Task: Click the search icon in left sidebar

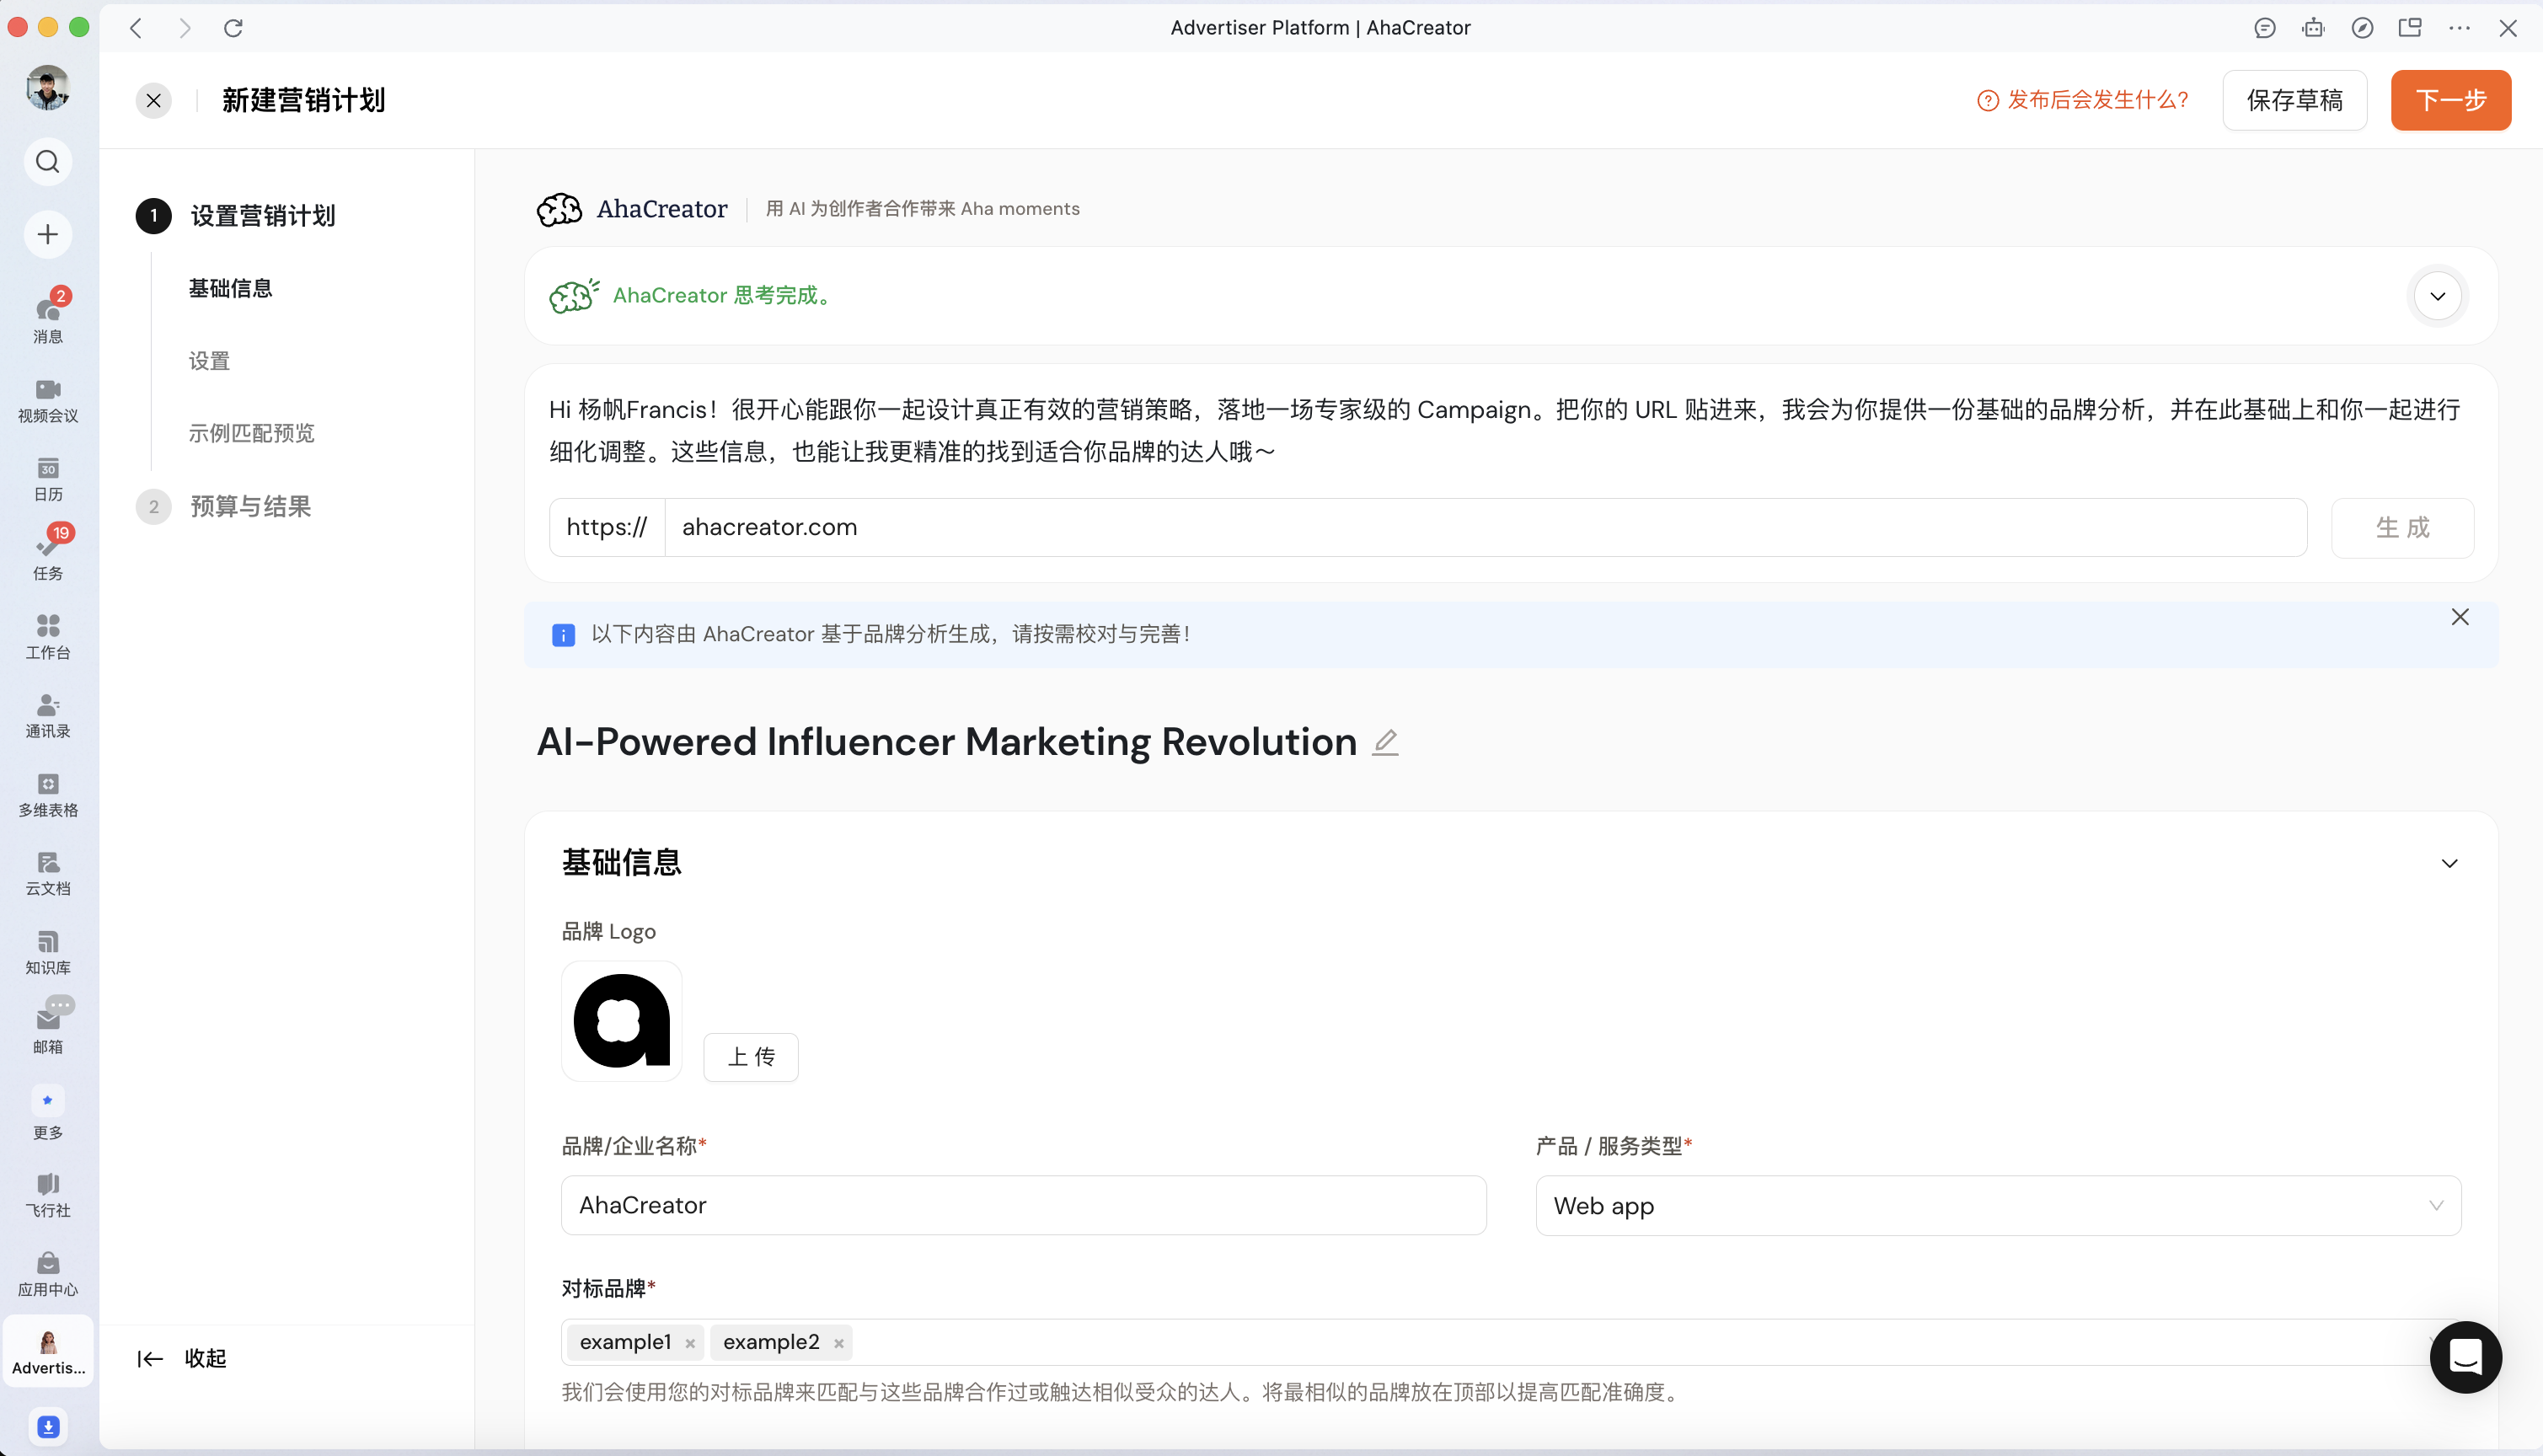Action: [x=47, y=161]
